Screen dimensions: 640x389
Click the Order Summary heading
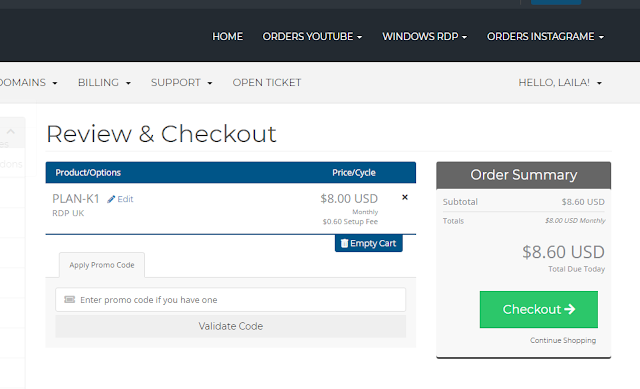(524, 175)
